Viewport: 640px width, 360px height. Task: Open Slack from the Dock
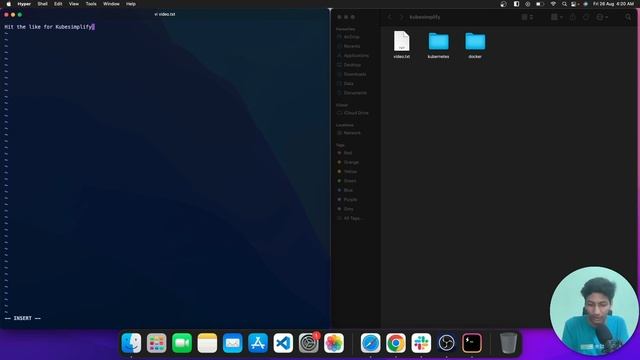421,343
